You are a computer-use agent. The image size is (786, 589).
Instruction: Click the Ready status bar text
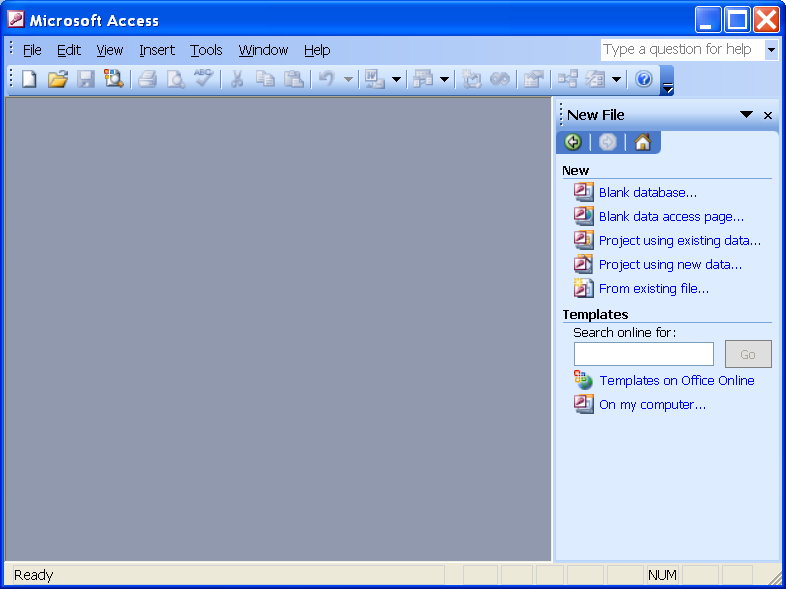click(34, 575)
